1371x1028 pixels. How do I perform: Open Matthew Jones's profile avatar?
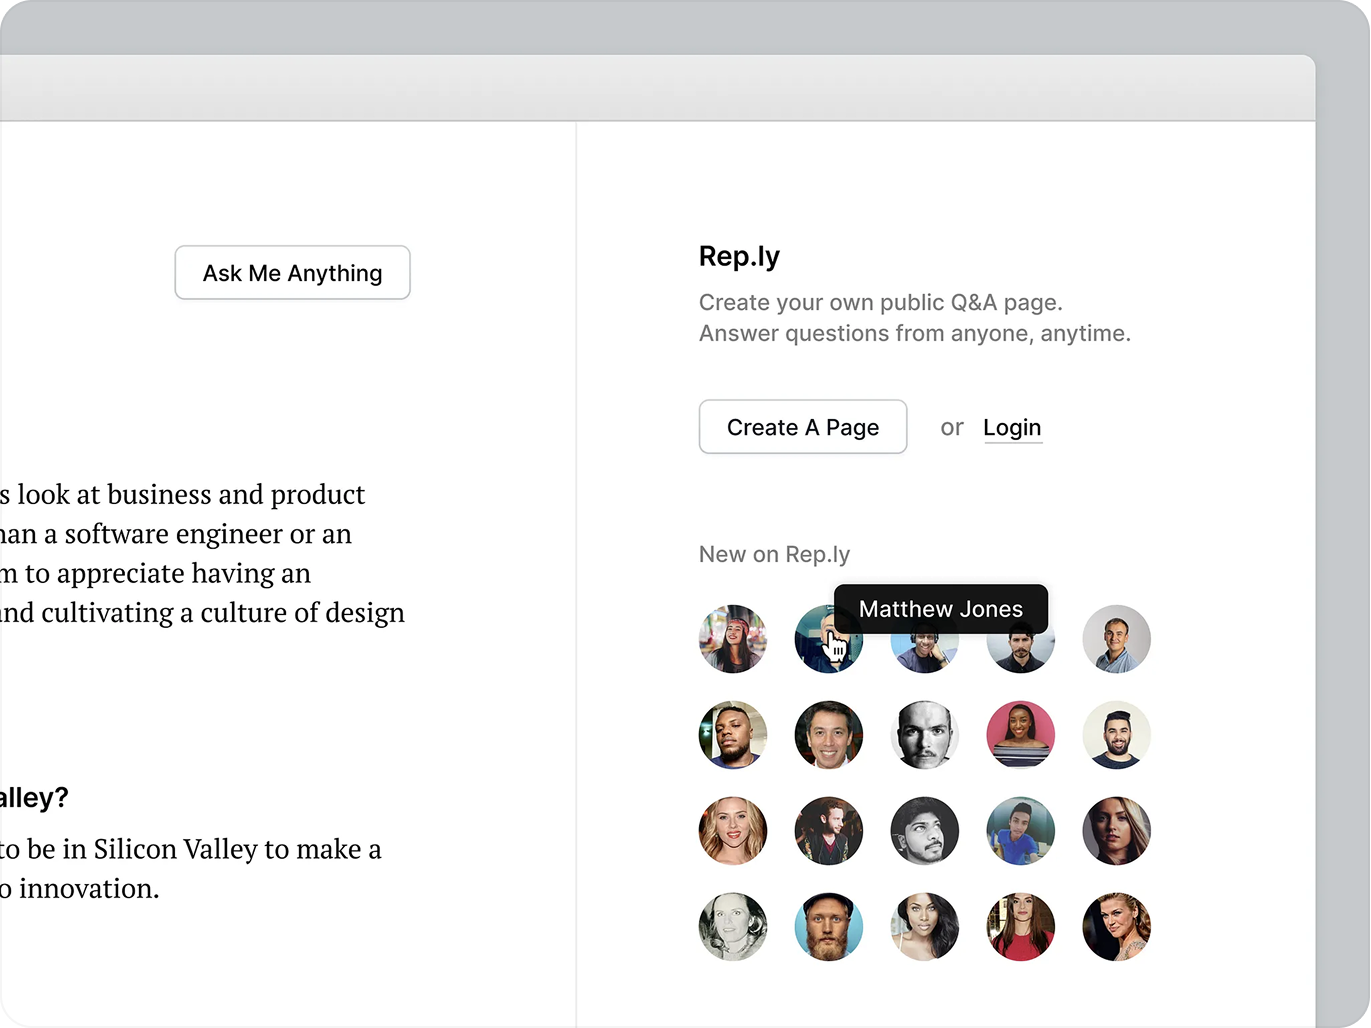pos(829,645)
